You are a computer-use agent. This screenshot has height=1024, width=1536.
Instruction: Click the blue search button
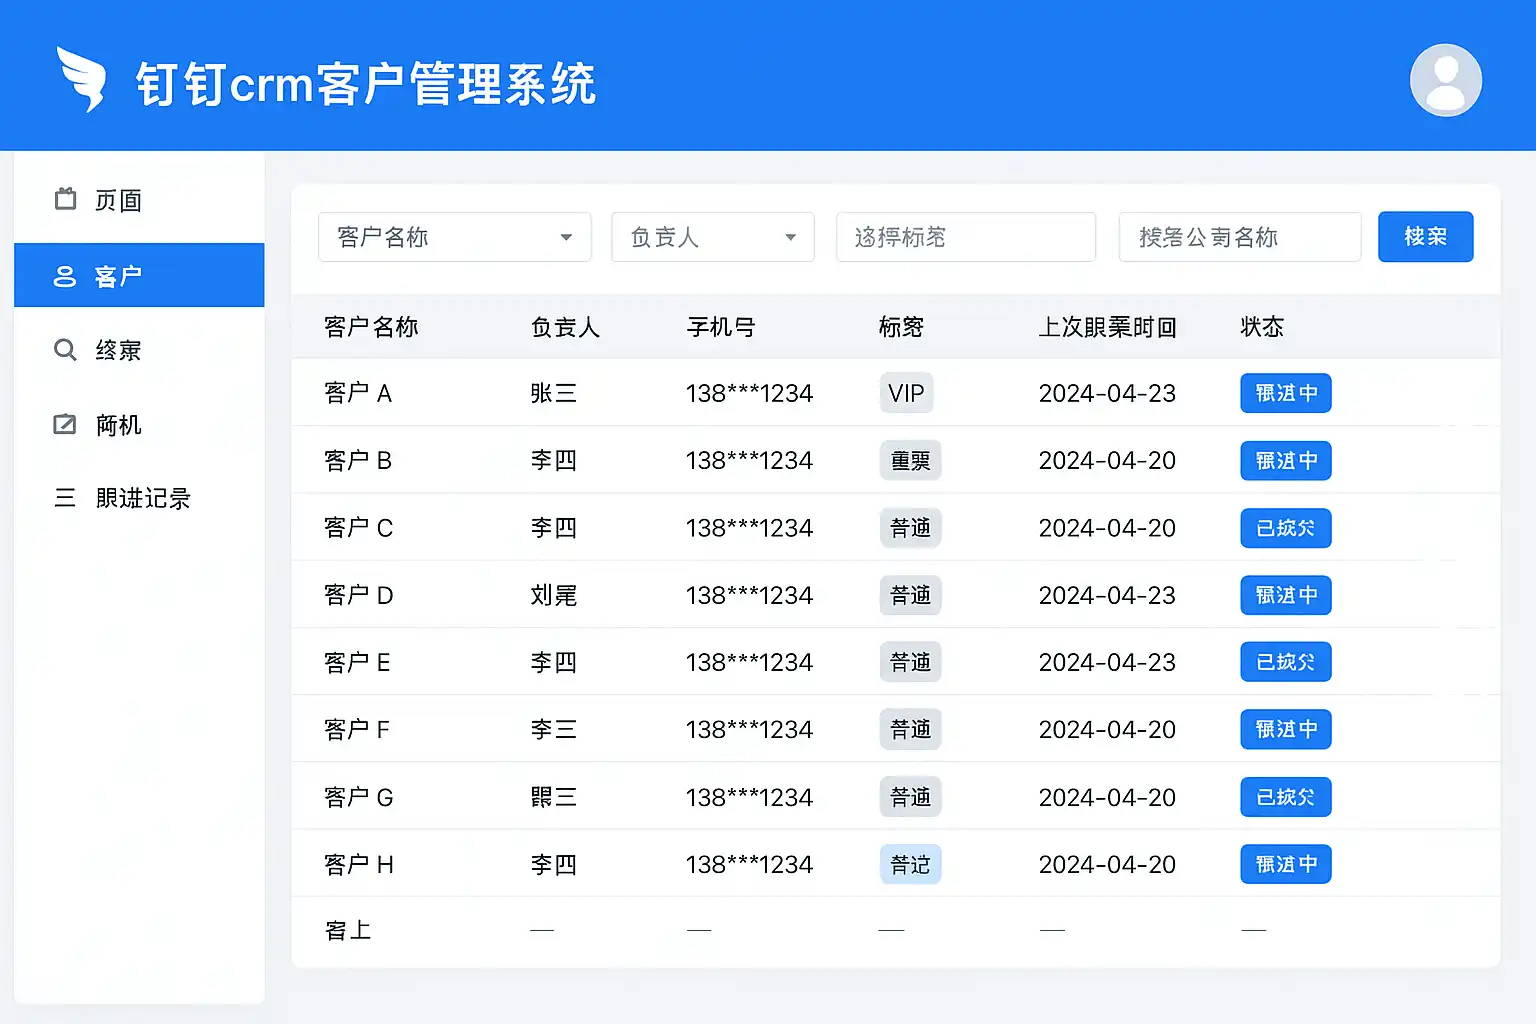tap(1425, 237)
